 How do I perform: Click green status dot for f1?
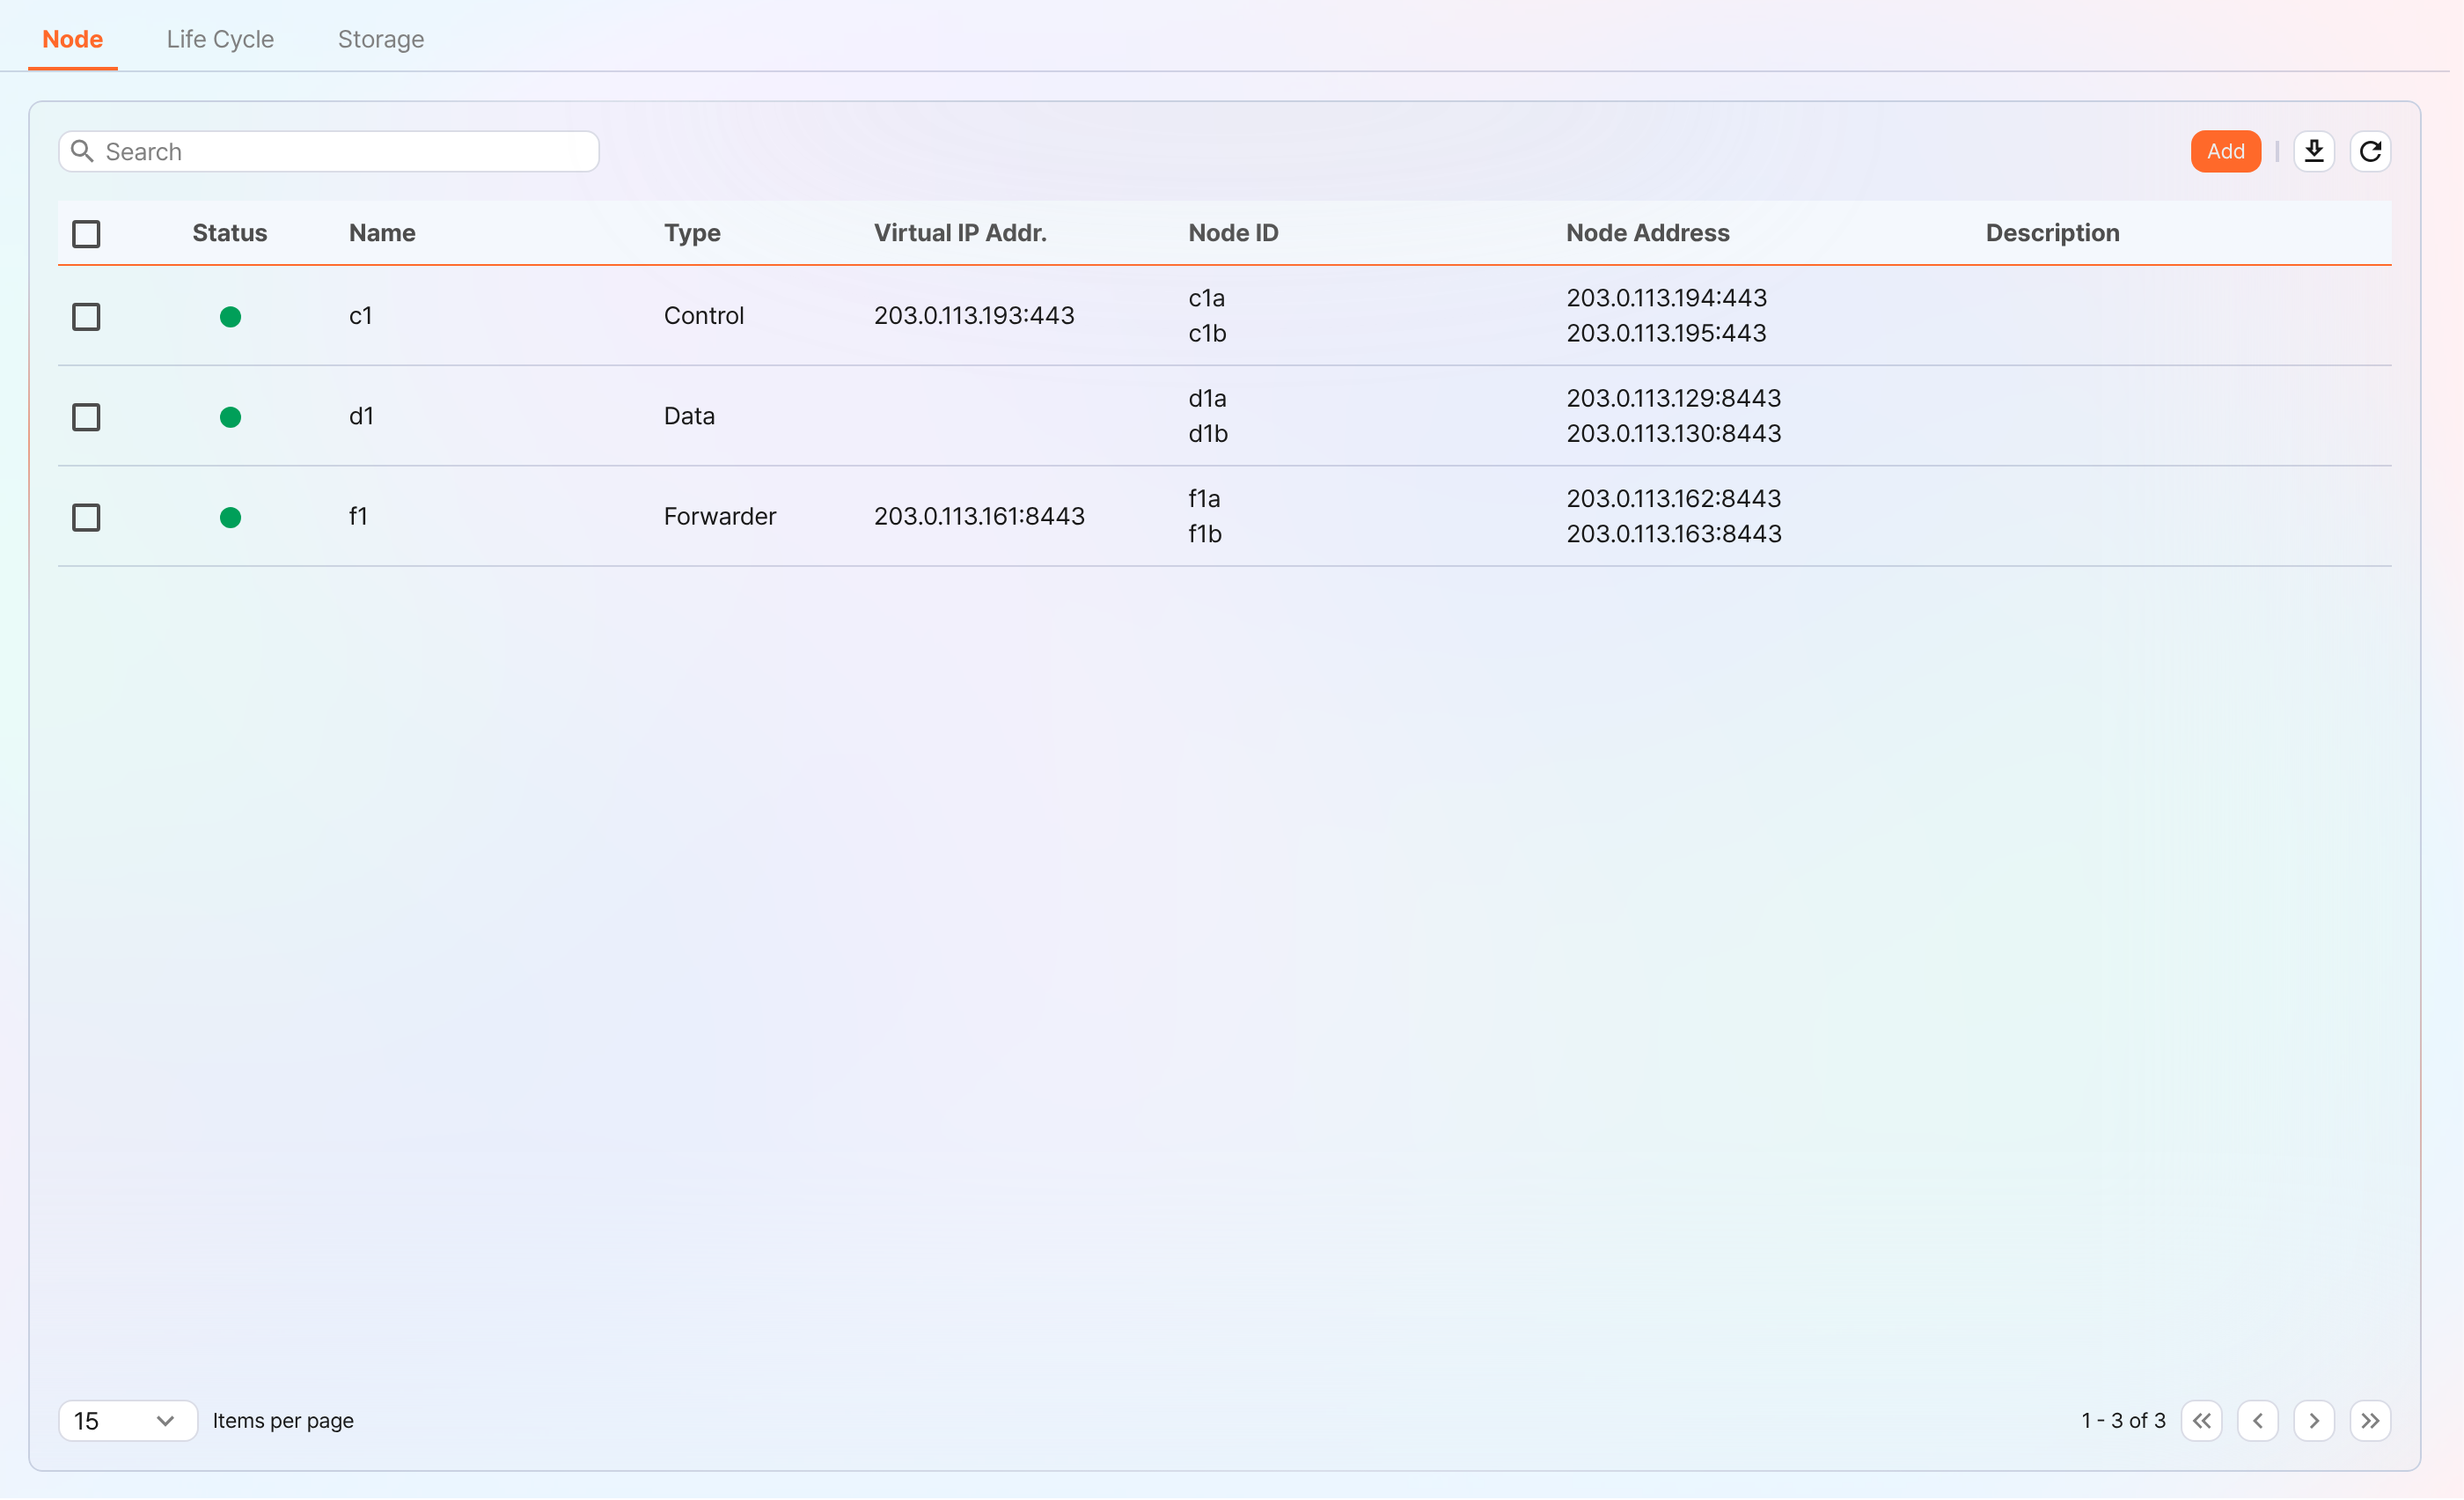tap(230, 517)
